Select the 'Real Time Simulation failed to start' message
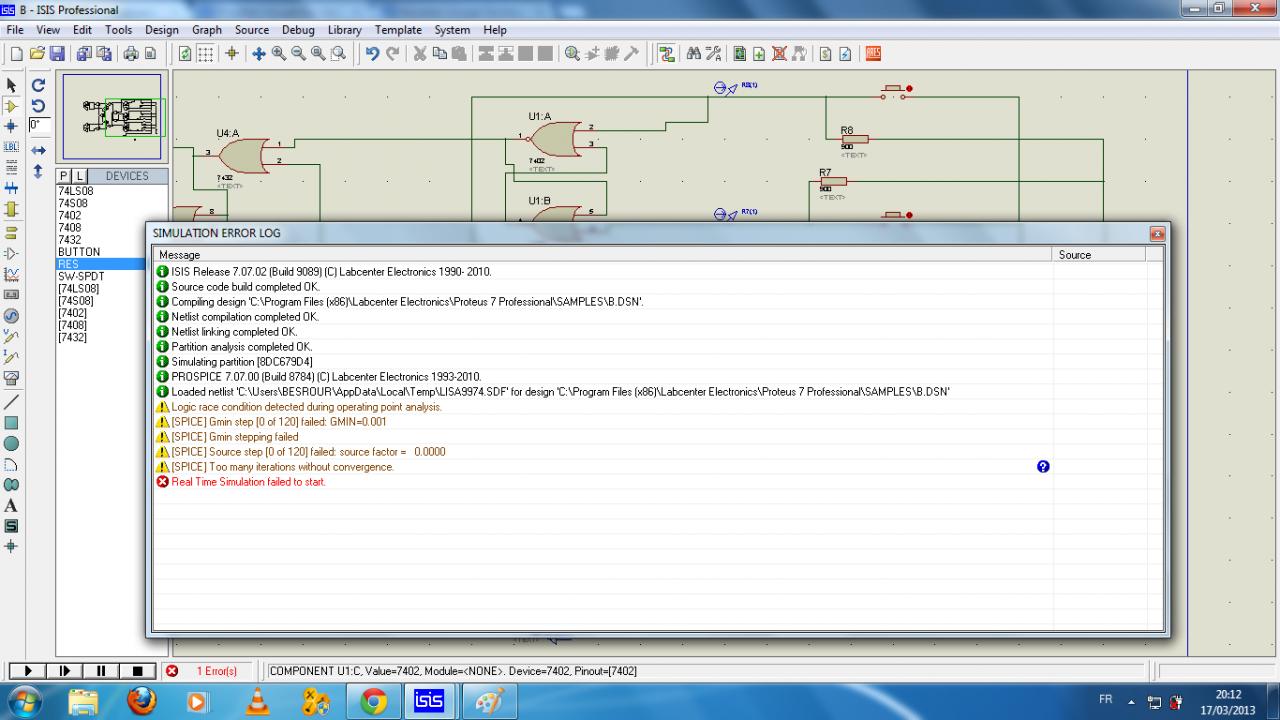The image size is (1280, 720). [248, 482]
